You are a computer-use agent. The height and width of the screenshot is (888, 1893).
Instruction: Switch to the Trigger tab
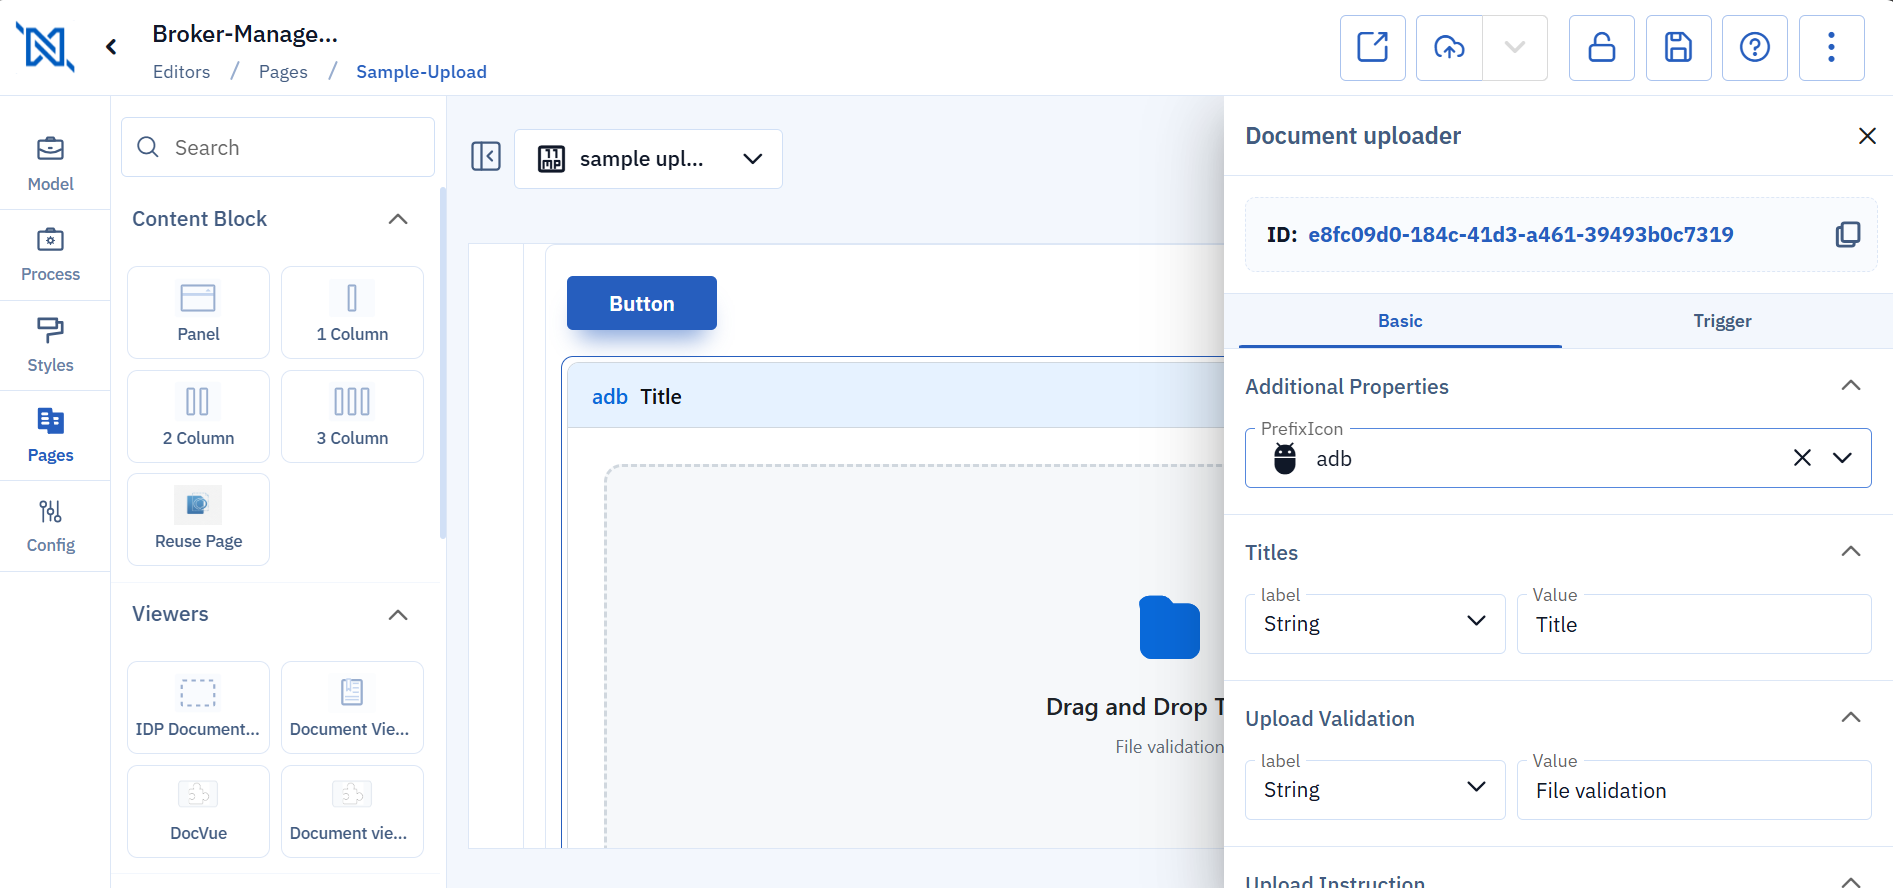tap(1721, 321)
